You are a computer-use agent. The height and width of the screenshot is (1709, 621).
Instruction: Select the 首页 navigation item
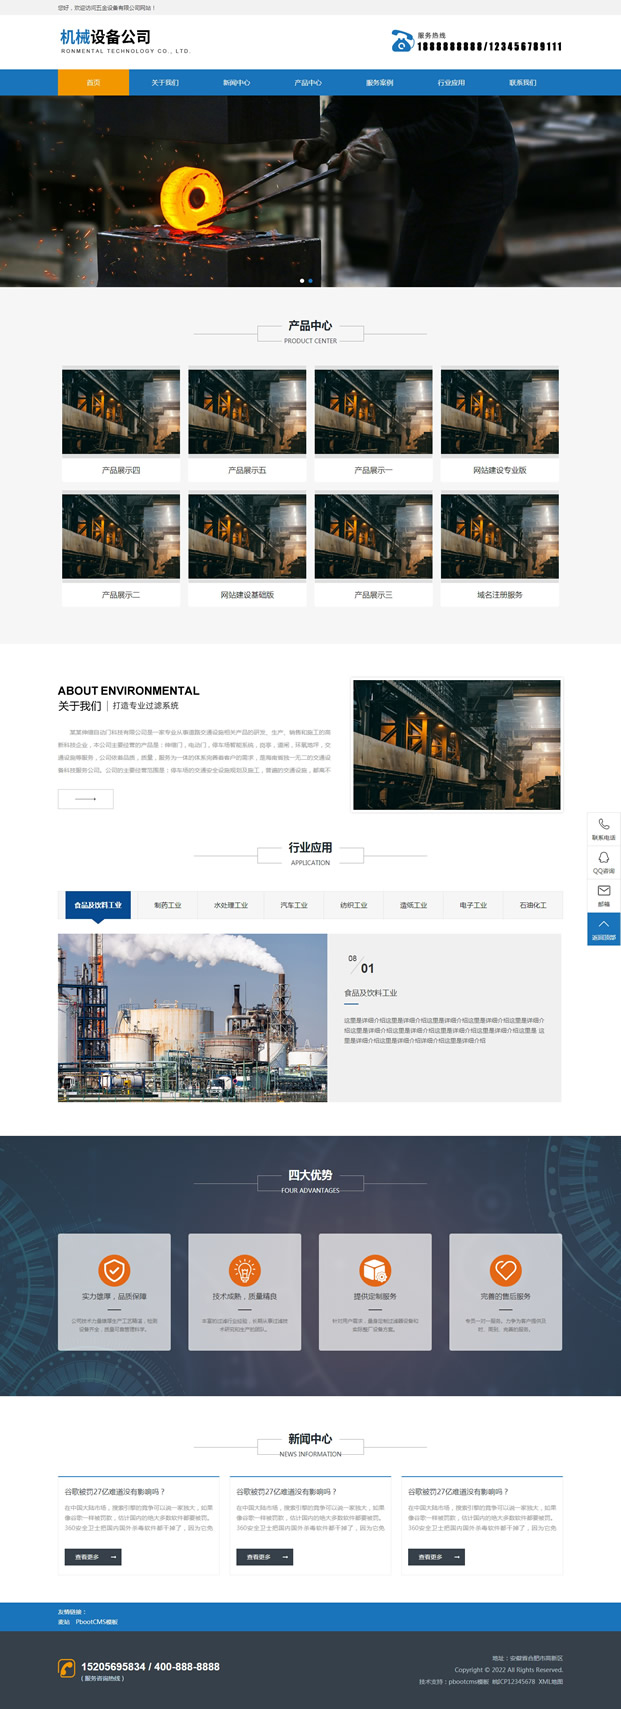click(93, 83)
